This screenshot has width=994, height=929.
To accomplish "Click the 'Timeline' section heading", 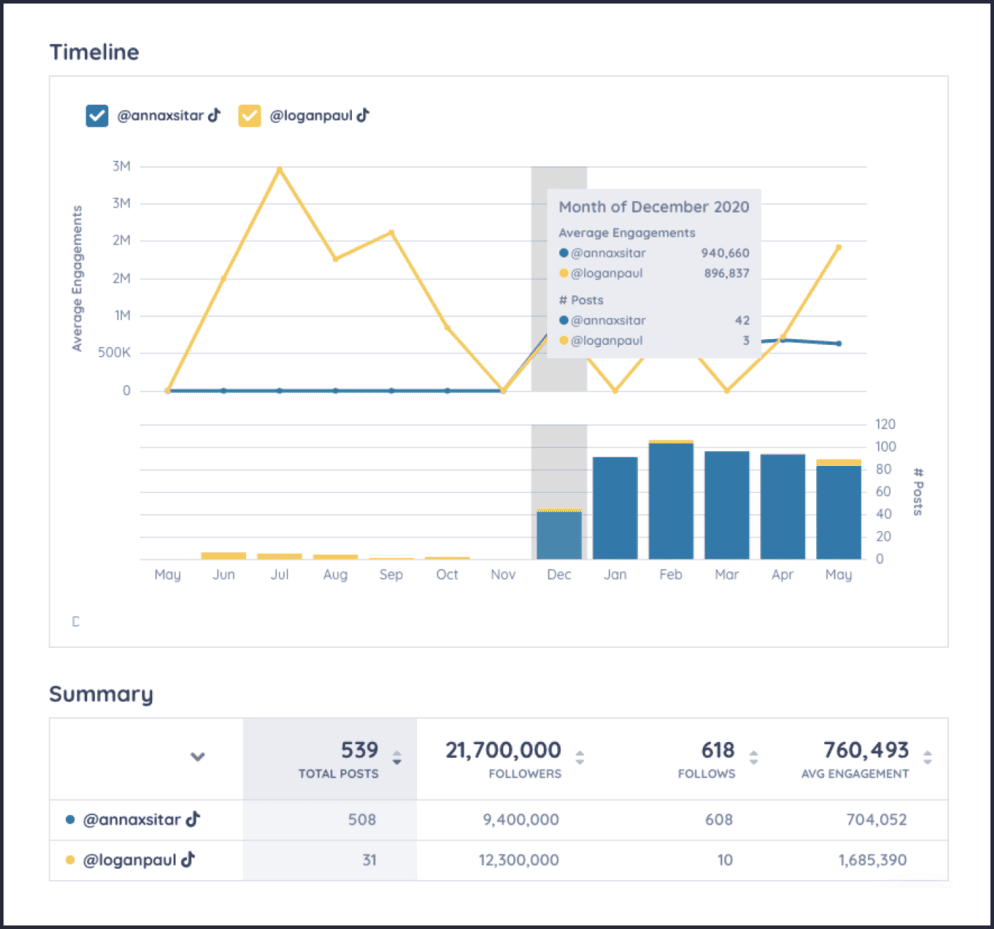I will coord(94,52).
